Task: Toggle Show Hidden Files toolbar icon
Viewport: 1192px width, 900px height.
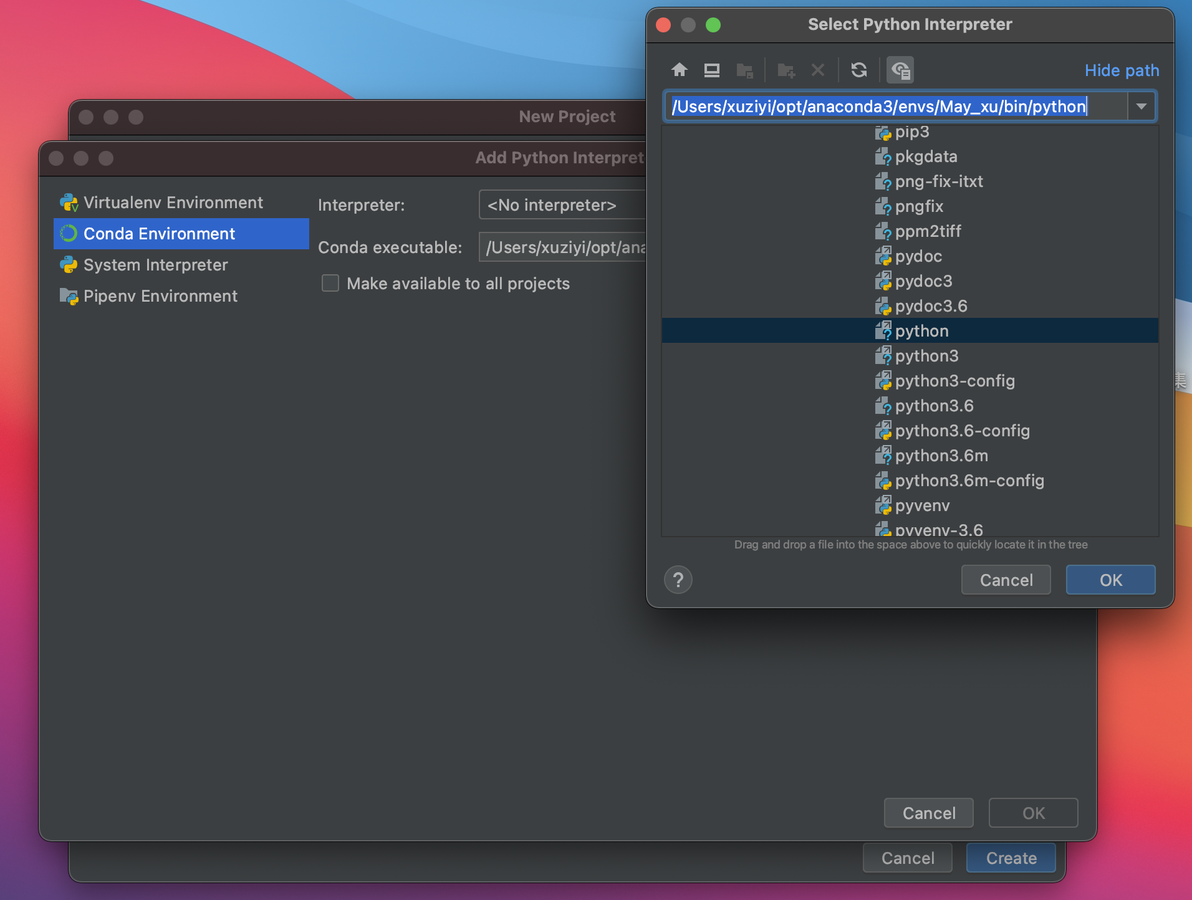Action: (900, 70)
